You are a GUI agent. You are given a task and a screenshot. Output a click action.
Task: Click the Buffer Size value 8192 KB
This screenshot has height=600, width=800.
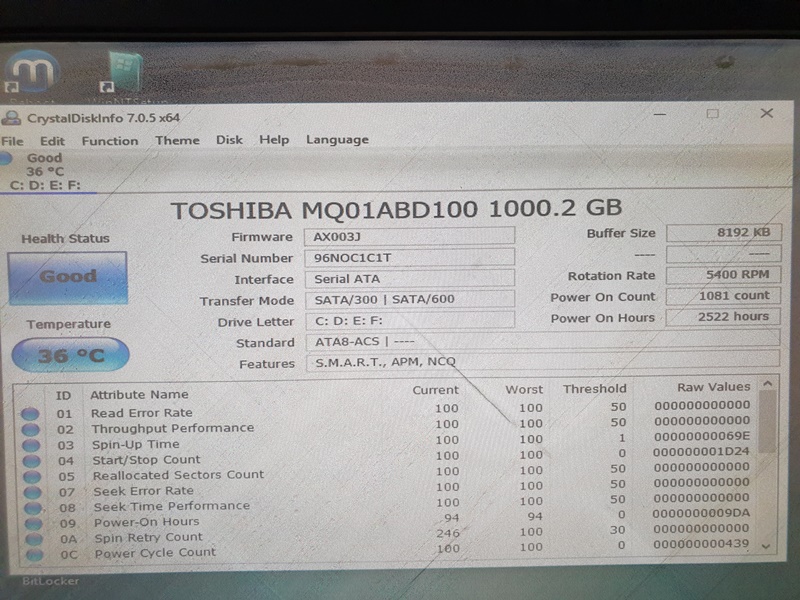pos(723,233)
